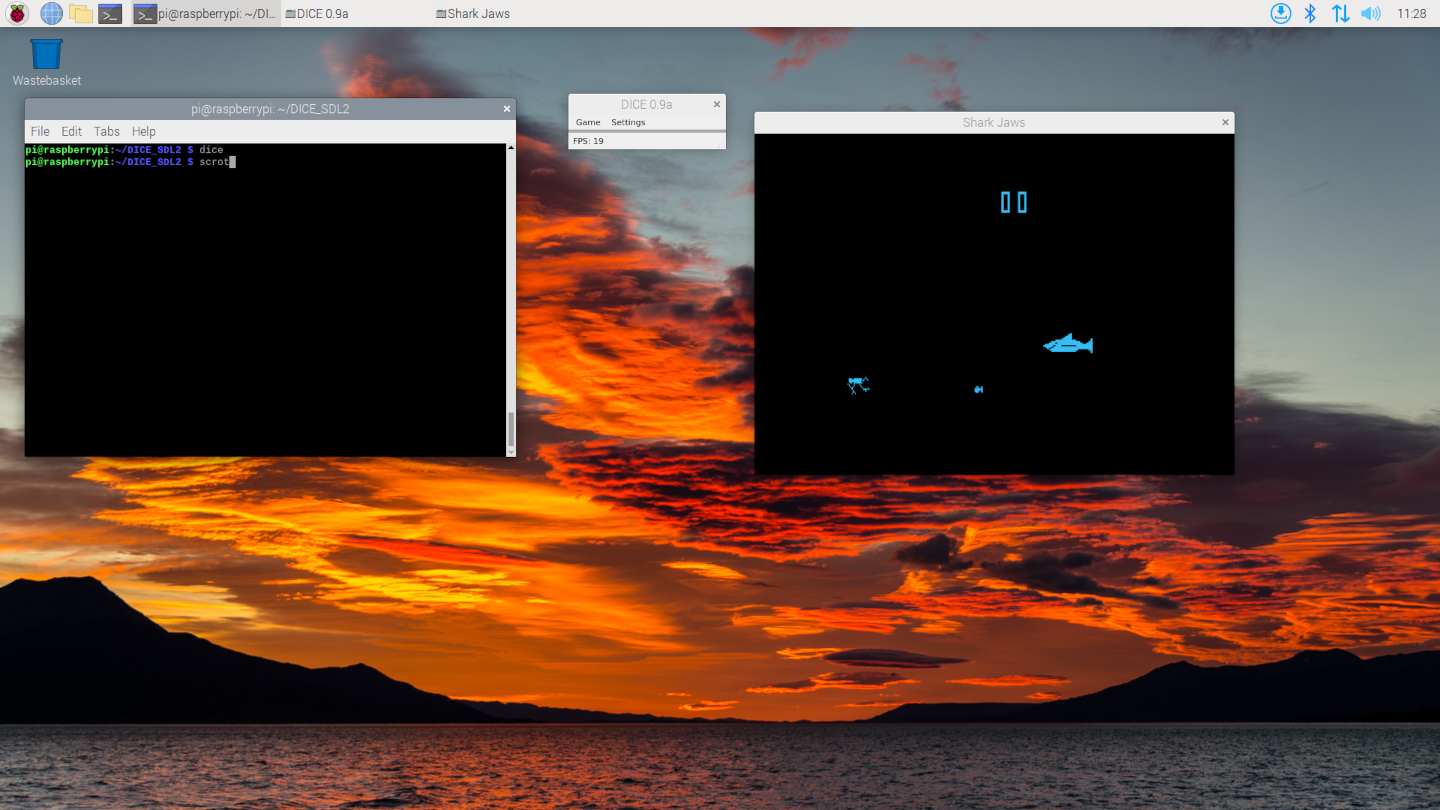
Task: Click the diver sprite in Shark Jaws
Action: coord(858,385)
